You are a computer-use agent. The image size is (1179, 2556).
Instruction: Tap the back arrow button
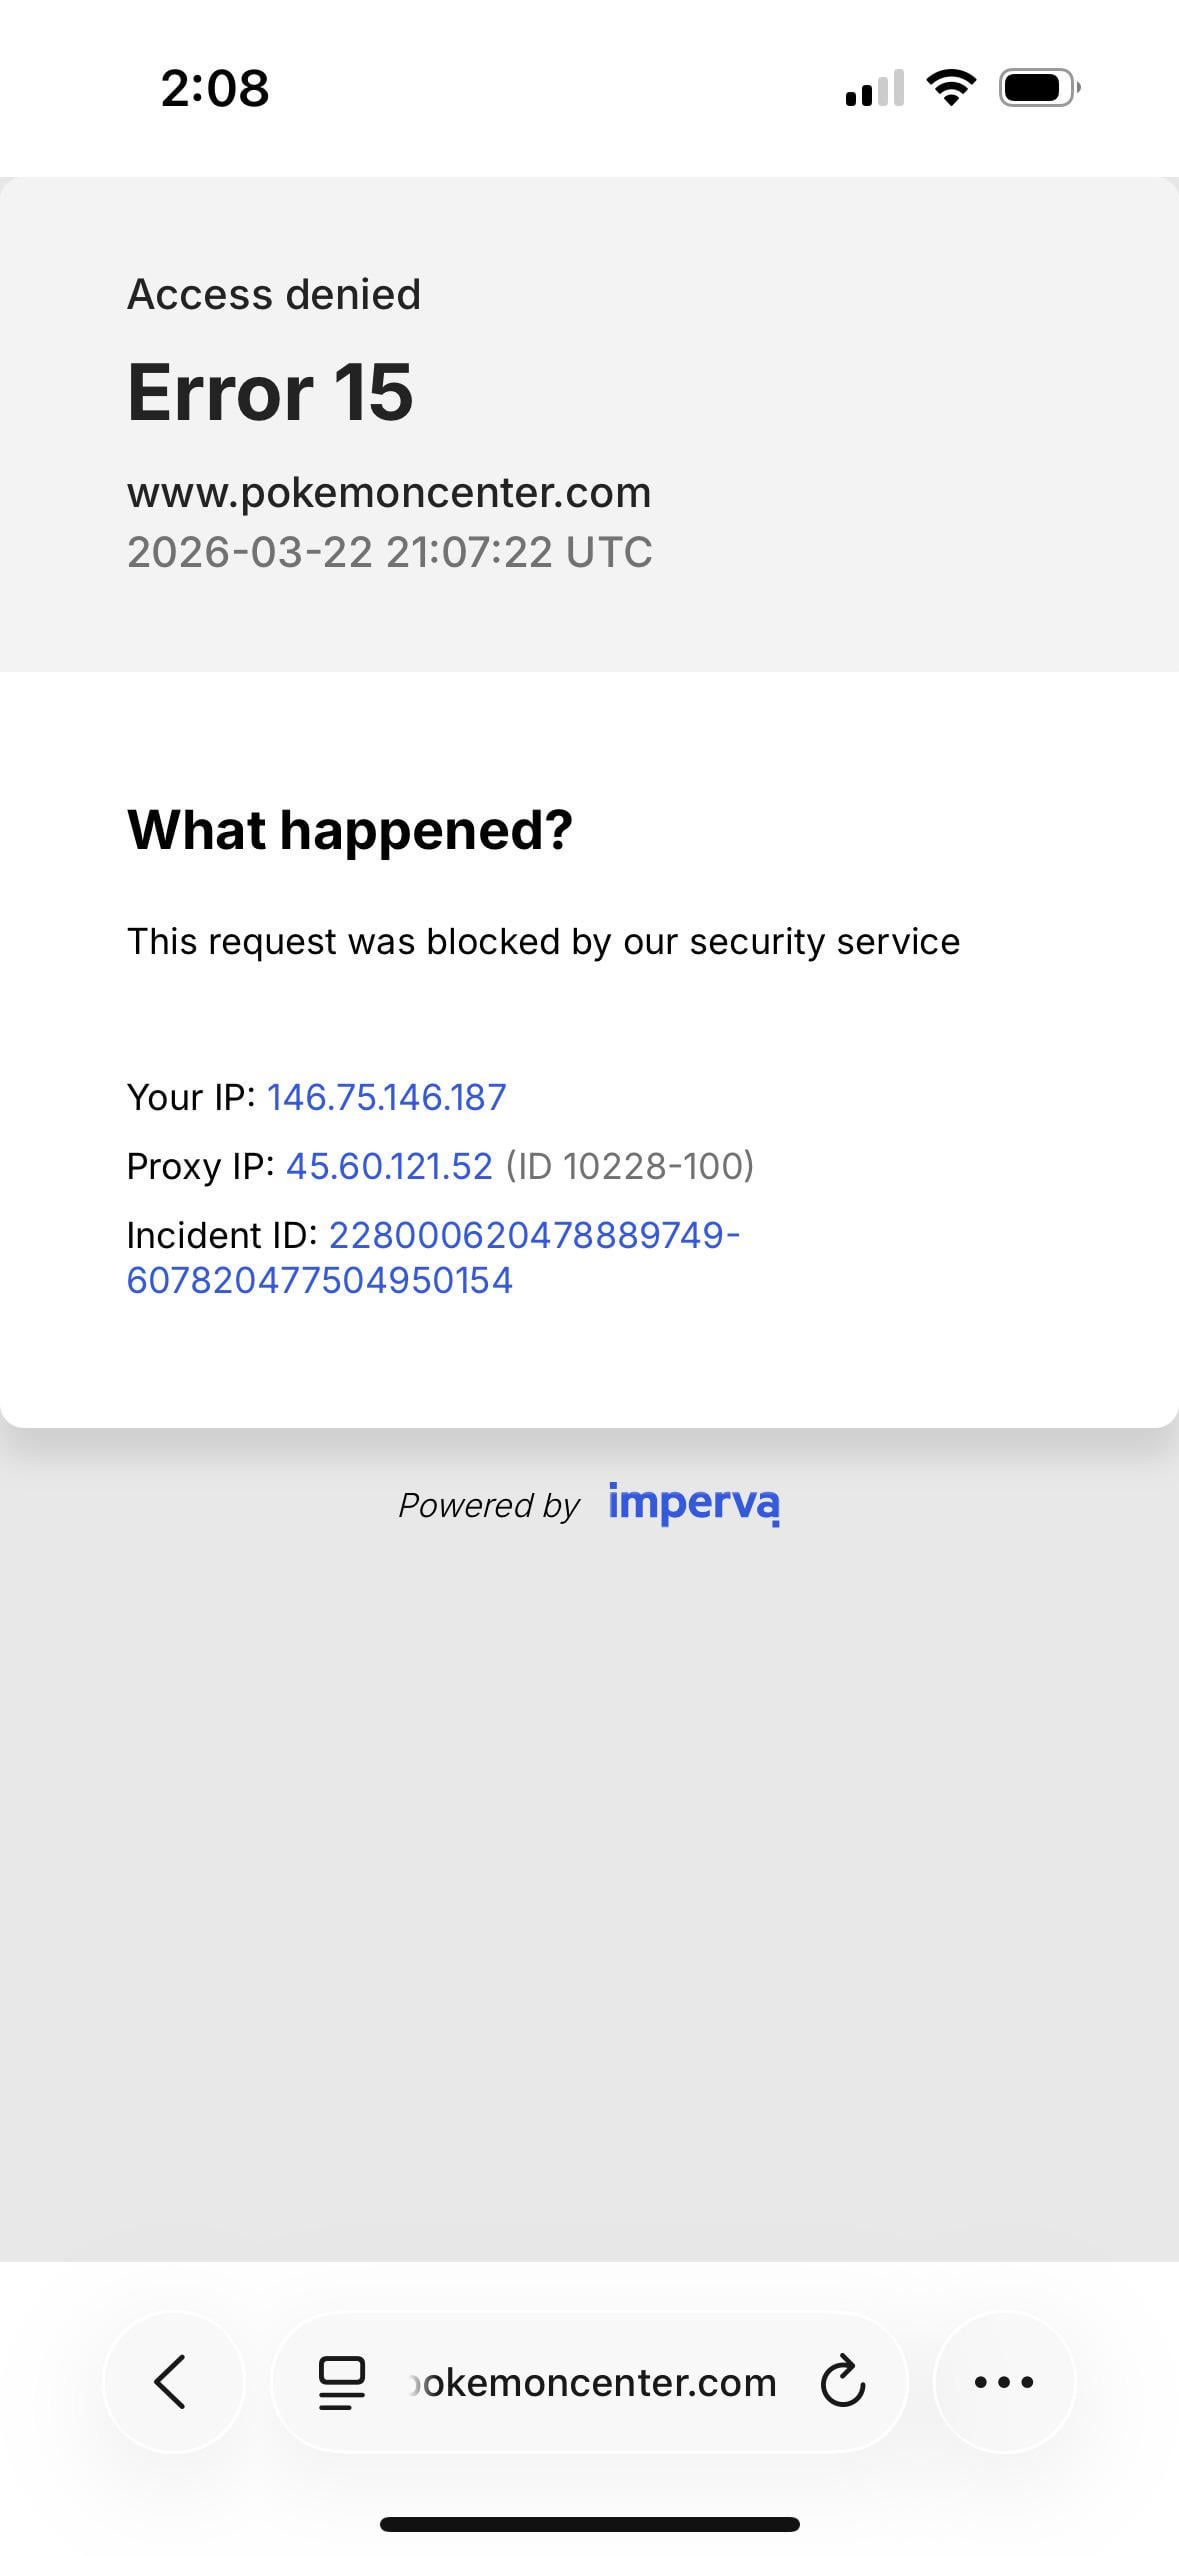pyautogui.click(x=172, y=2381)
